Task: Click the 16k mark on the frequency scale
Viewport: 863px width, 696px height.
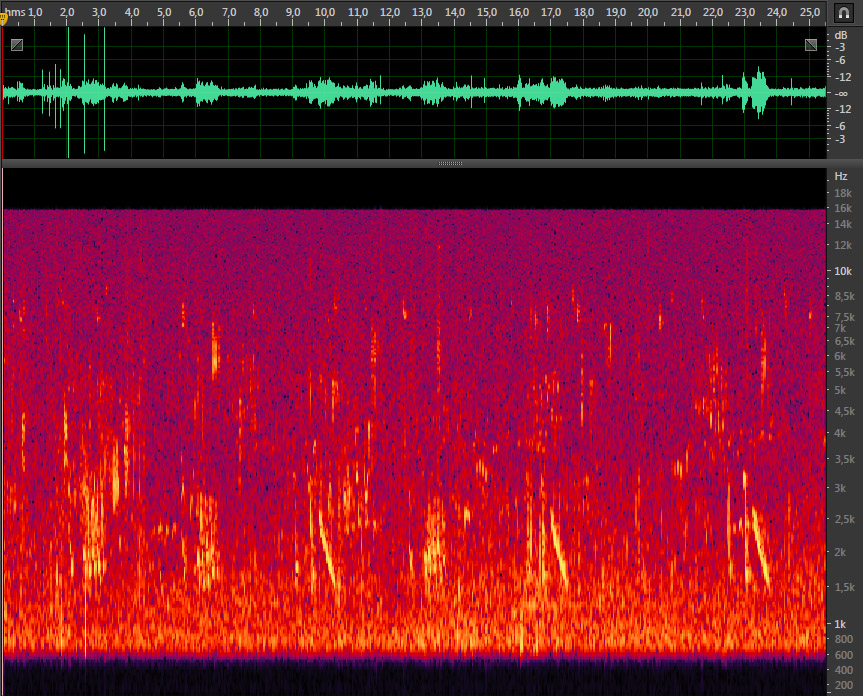Action: [843, 208]
